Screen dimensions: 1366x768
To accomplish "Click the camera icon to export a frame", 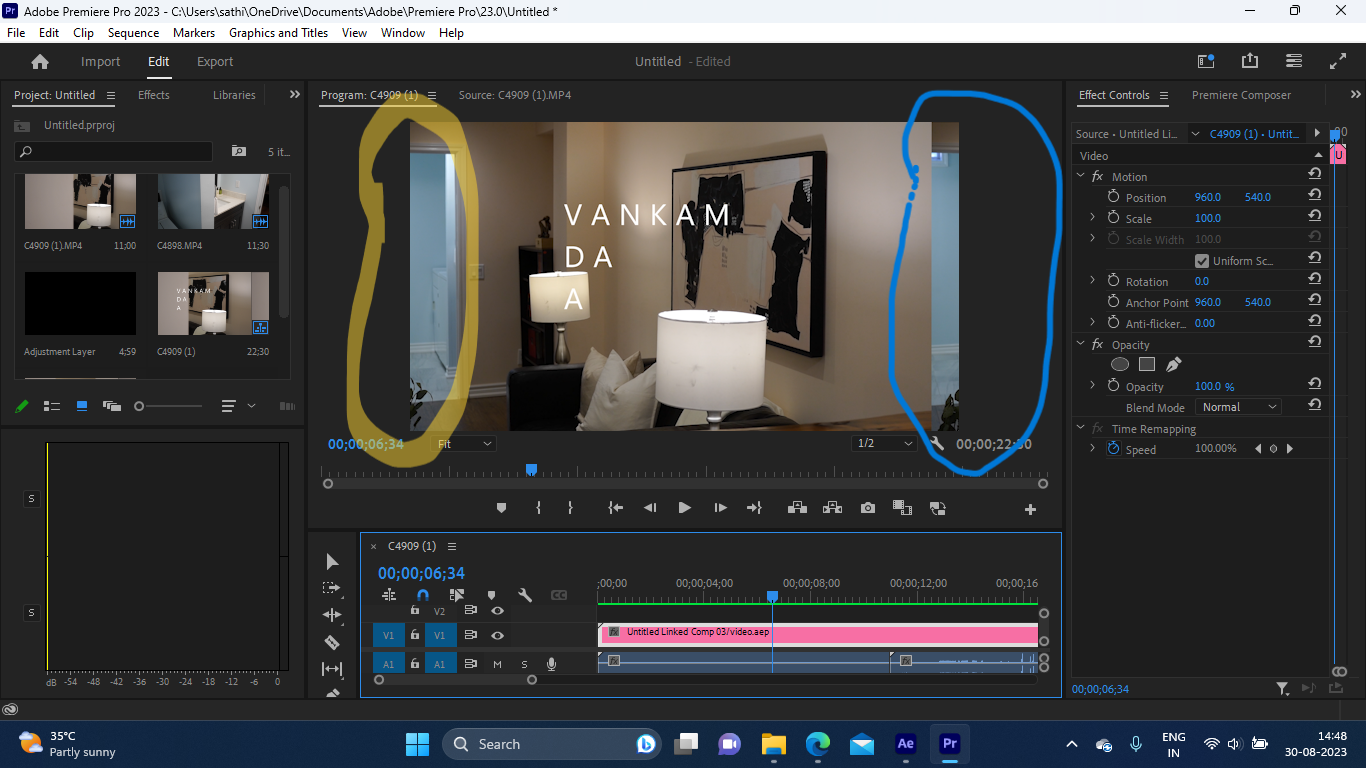I will tap(867, 508).
